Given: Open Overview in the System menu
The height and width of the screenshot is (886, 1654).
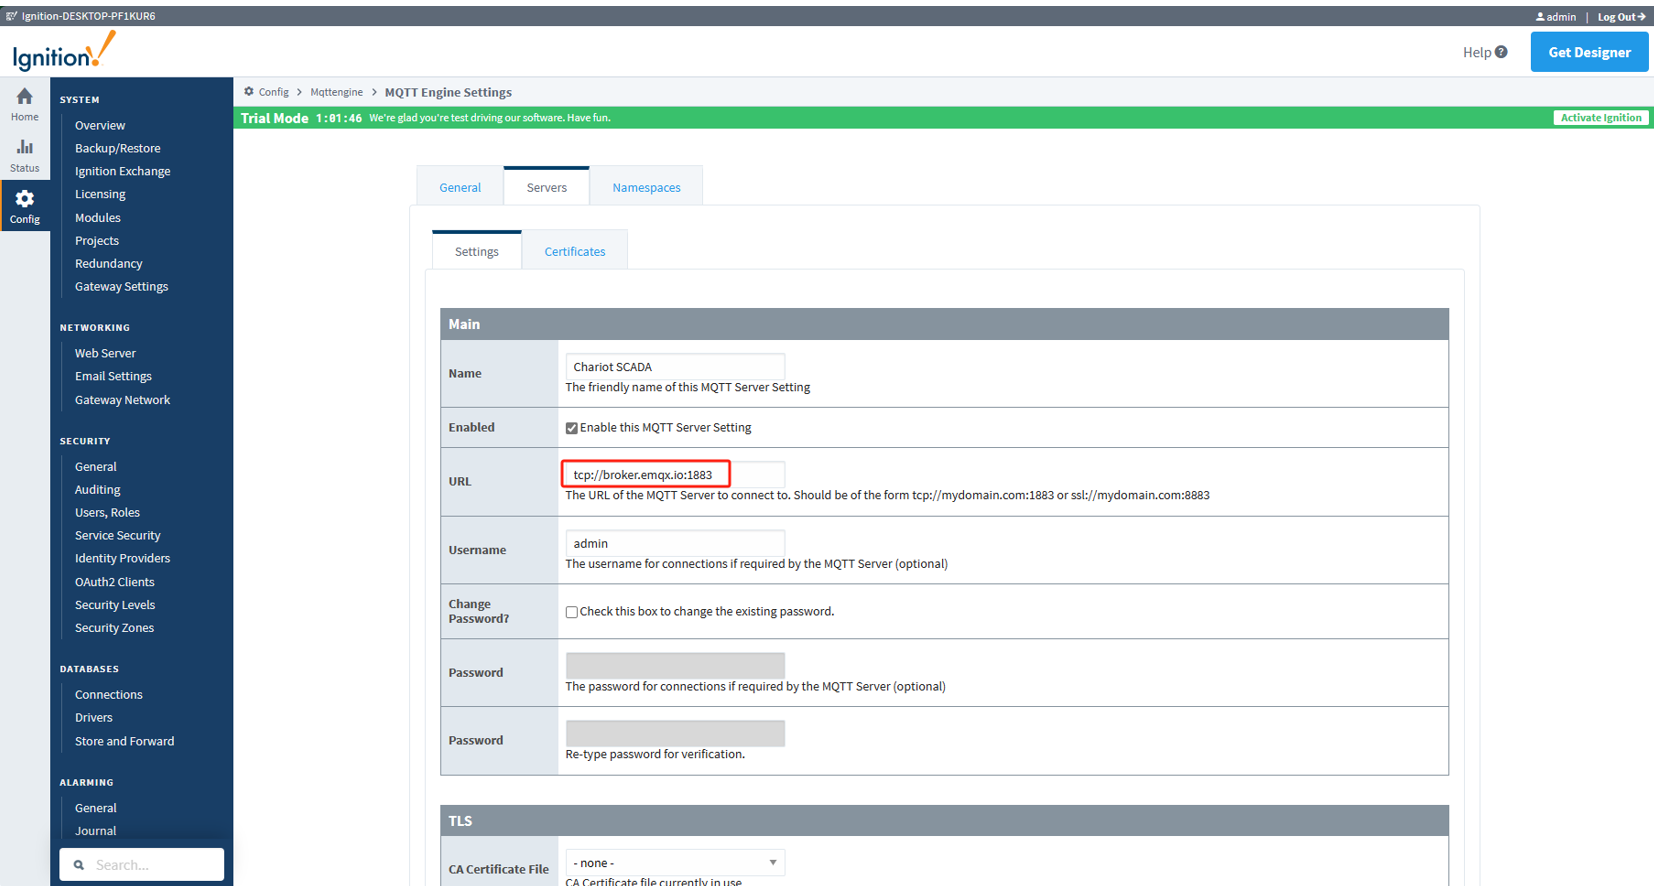Looking at the screenshot, I should (x=100, y=125).
